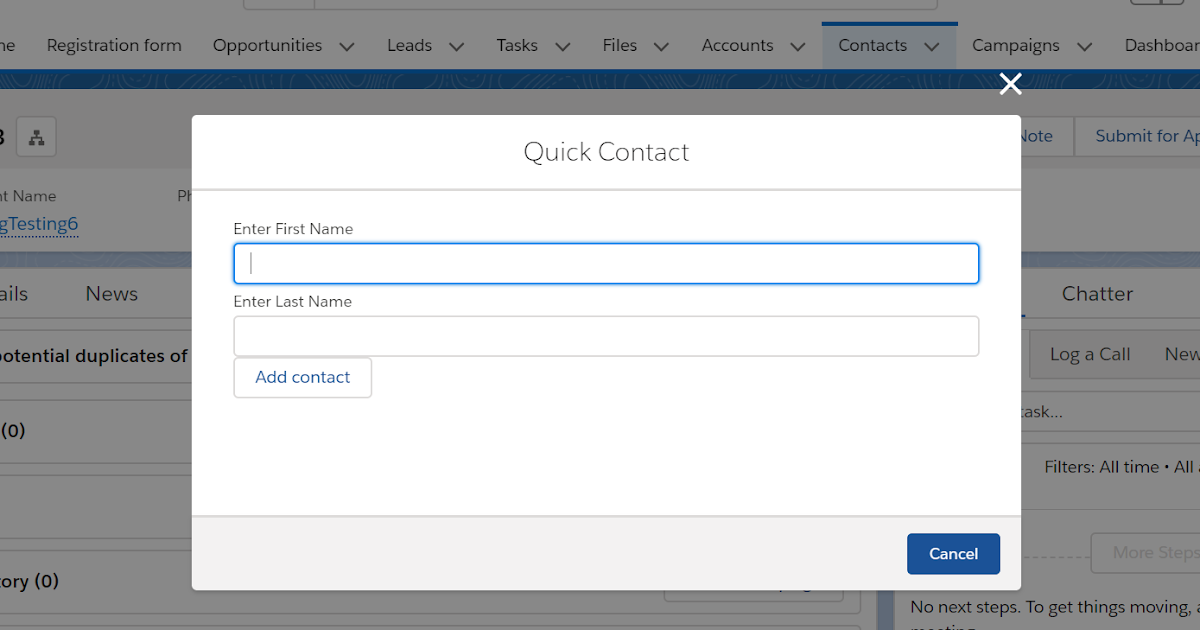1200x630 pixels.
Task: Open the Opportunities dropdown menu
Action: click(346, 45)
